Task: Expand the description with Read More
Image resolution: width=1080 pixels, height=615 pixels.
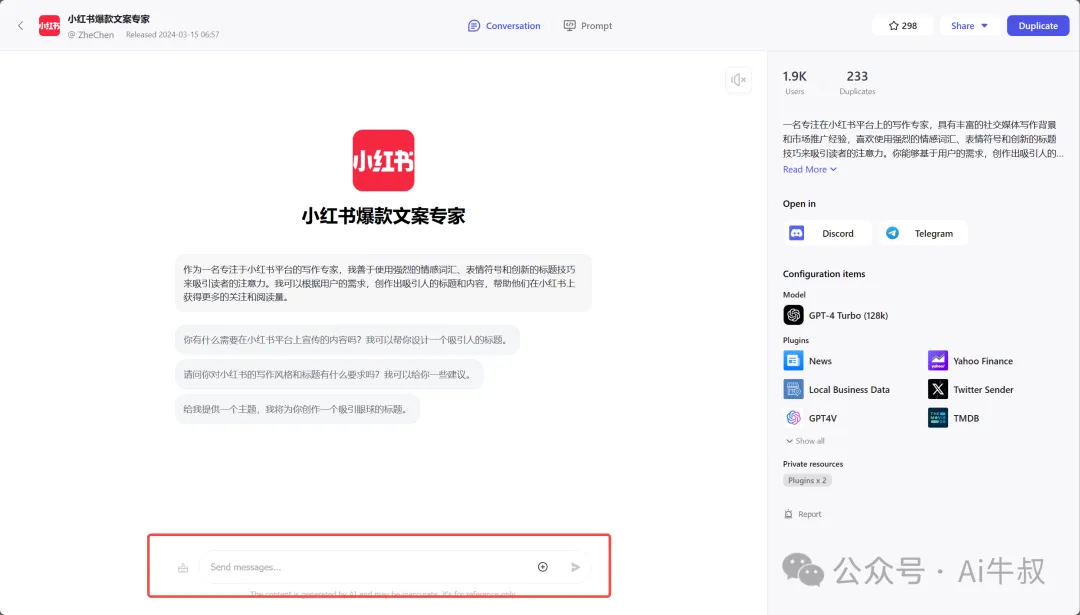Action: (808, 169)
